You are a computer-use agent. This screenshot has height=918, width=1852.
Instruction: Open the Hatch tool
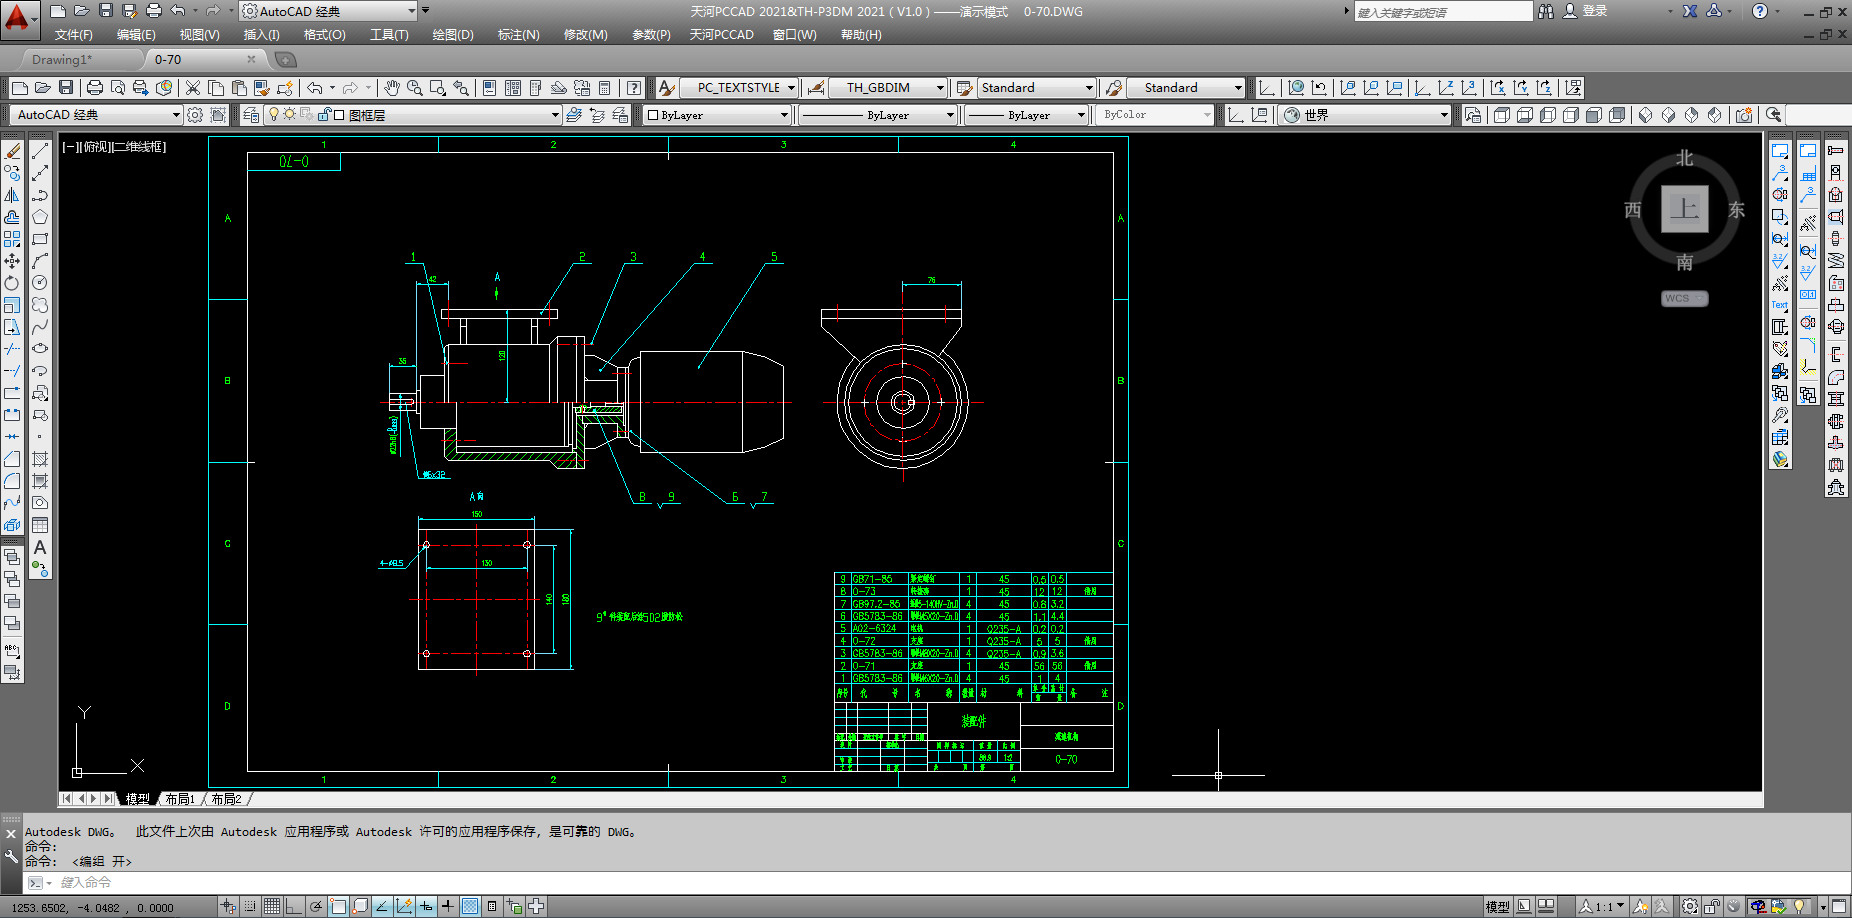40,459
